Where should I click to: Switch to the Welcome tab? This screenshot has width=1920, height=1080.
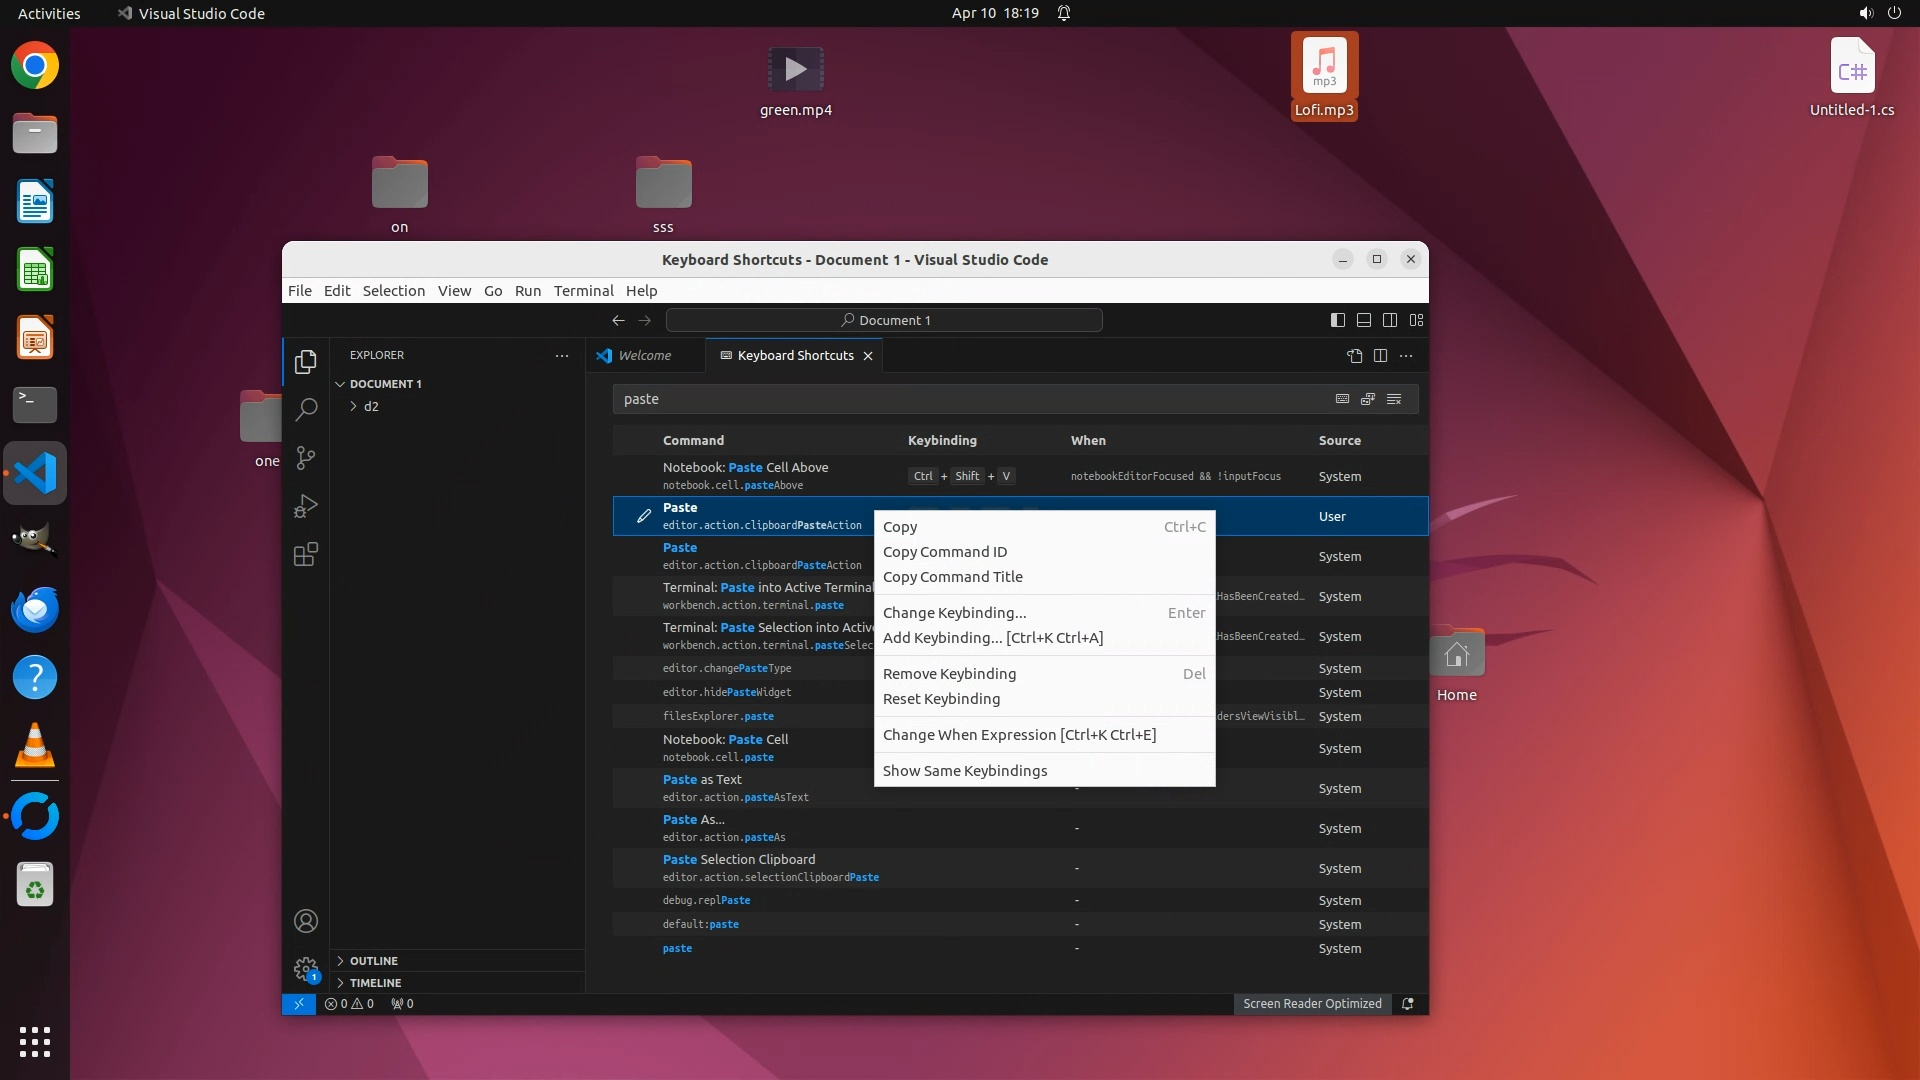643,355
